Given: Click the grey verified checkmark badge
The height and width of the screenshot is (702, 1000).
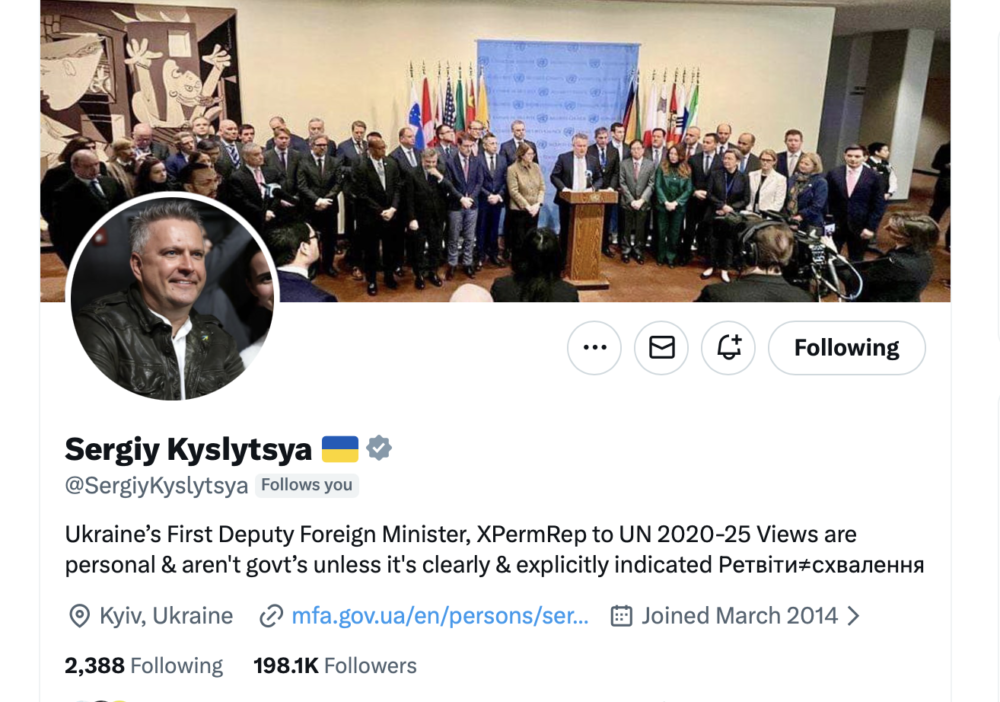Looking at the screenshot, I should click(379, 449).
